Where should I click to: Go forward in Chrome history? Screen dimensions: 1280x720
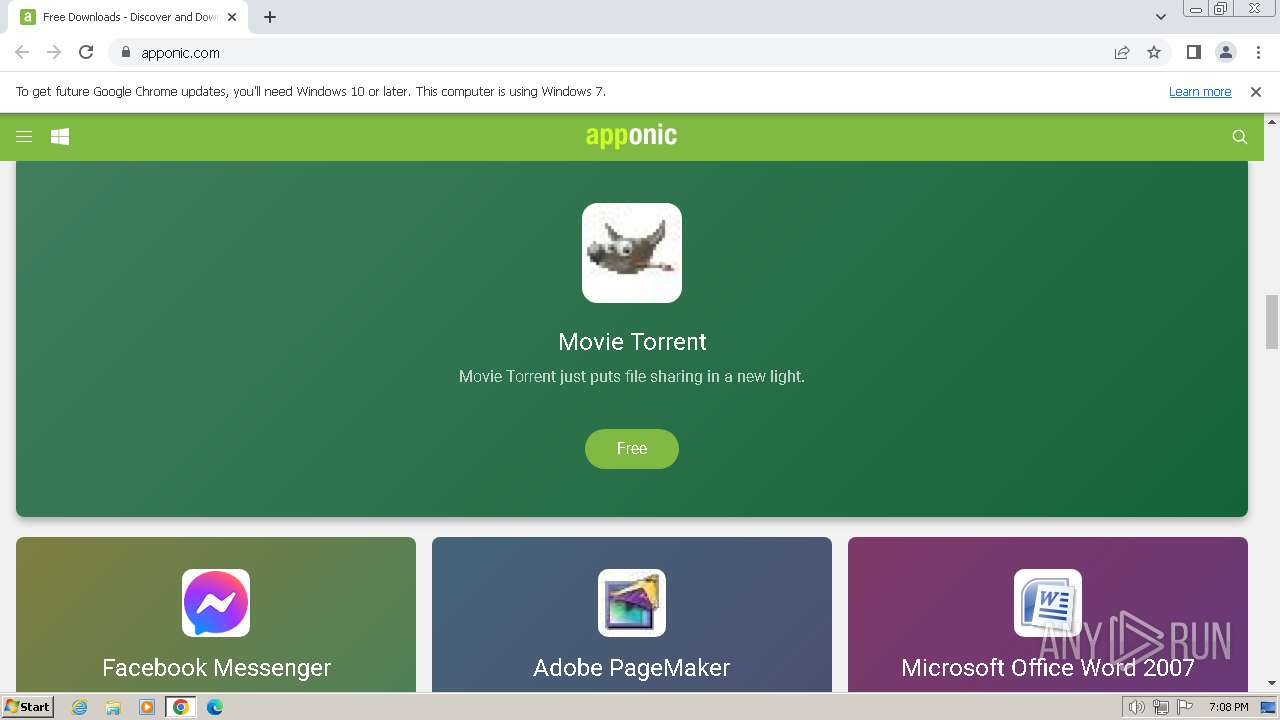(54, 52)
